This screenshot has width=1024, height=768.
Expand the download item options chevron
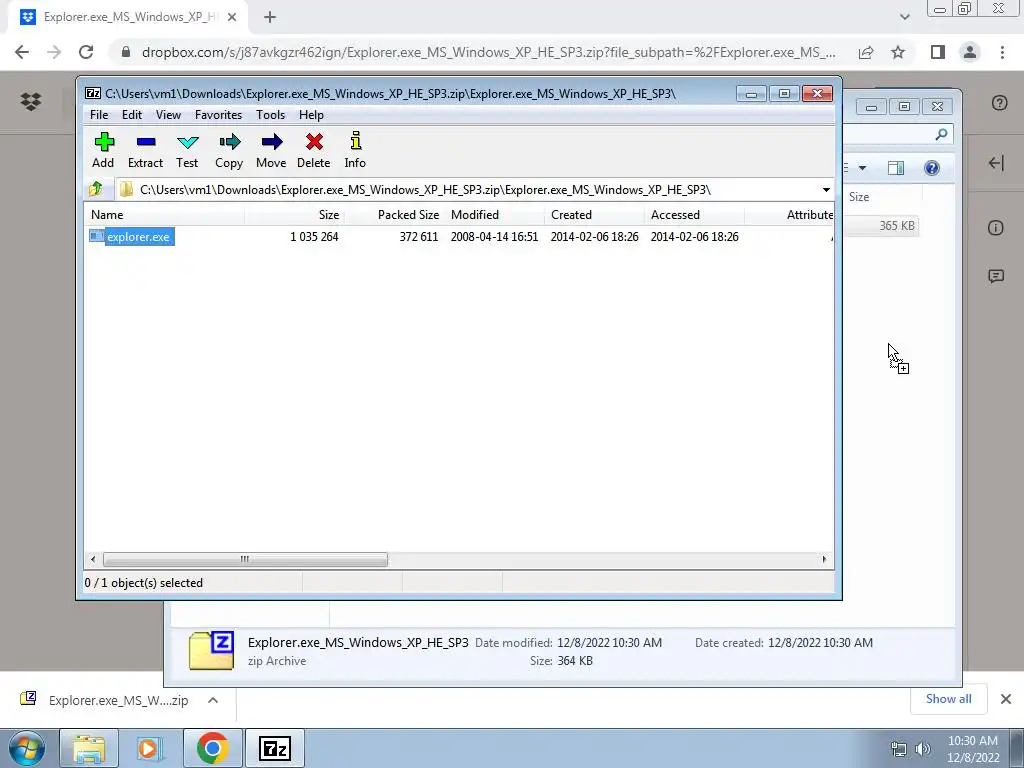(x=213, y=700)
